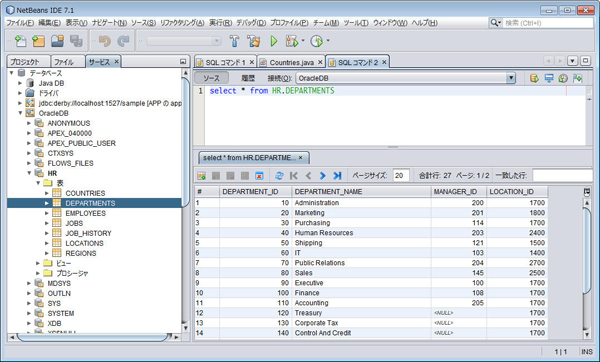The image size is (600, 362).
Task: Click the Undo arrow icon
Action: click(x=104, y=41)
